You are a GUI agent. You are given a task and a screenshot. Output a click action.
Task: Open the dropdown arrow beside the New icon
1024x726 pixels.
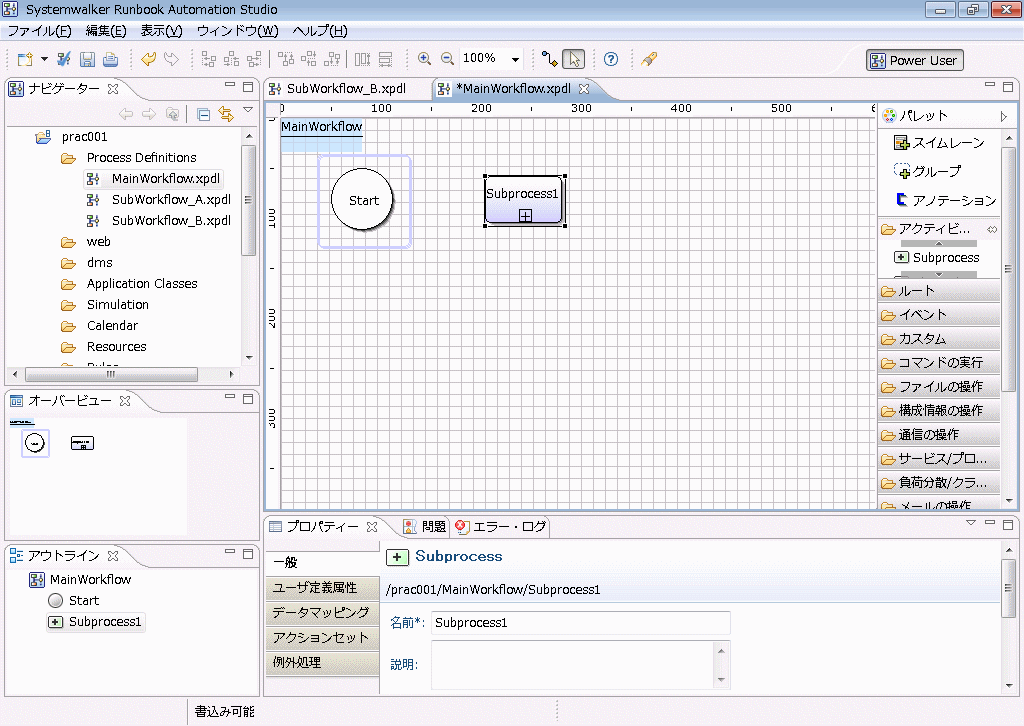pos(44,59)
